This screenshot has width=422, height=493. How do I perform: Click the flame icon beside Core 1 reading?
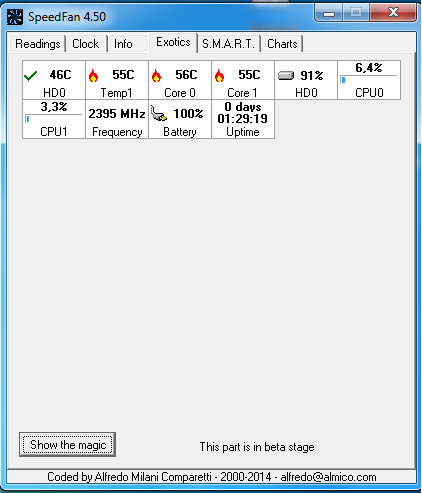point(219,76)
